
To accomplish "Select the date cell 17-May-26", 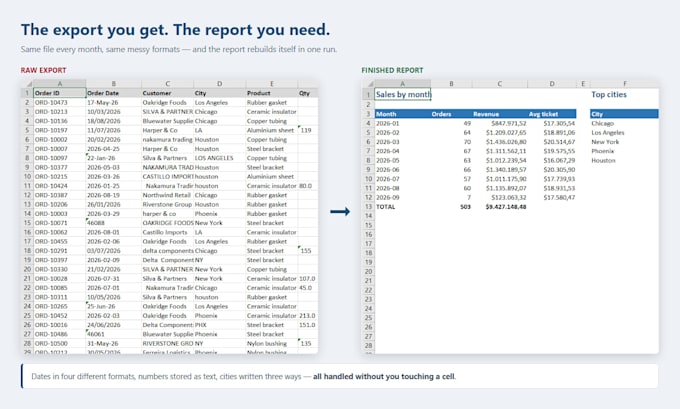I will click(x=114, y=102).
